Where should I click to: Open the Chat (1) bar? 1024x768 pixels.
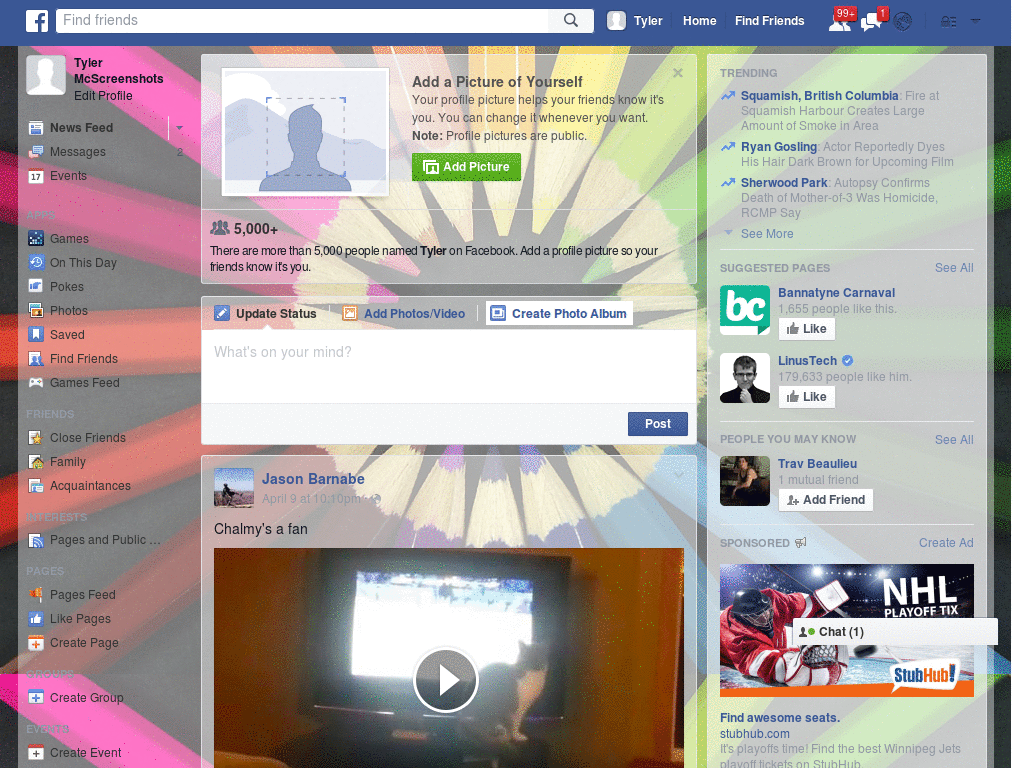click(x=895, y=632)
